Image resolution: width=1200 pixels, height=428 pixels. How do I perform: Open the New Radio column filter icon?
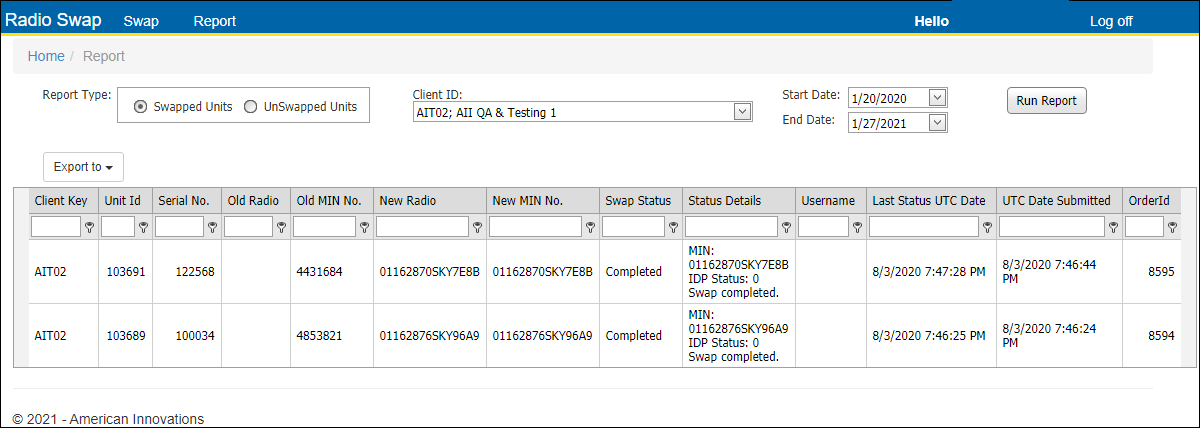point(477,228)
